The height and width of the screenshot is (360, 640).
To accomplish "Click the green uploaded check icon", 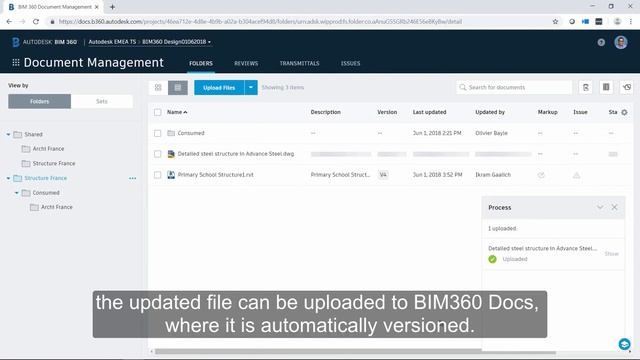I will tap(492, 259).
